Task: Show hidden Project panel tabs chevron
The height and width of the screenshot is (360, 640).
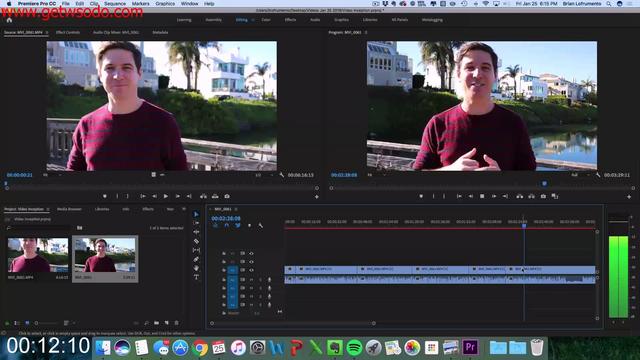Action: pyautogui.click(x=184, y=209)
